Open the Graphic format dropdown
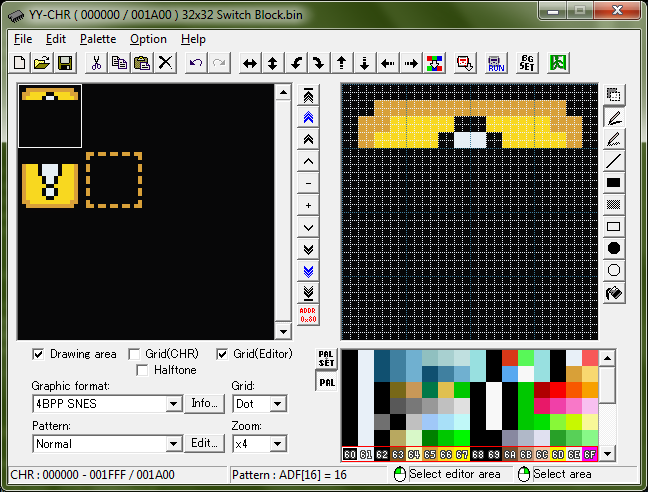 click(x=174, y=404)
